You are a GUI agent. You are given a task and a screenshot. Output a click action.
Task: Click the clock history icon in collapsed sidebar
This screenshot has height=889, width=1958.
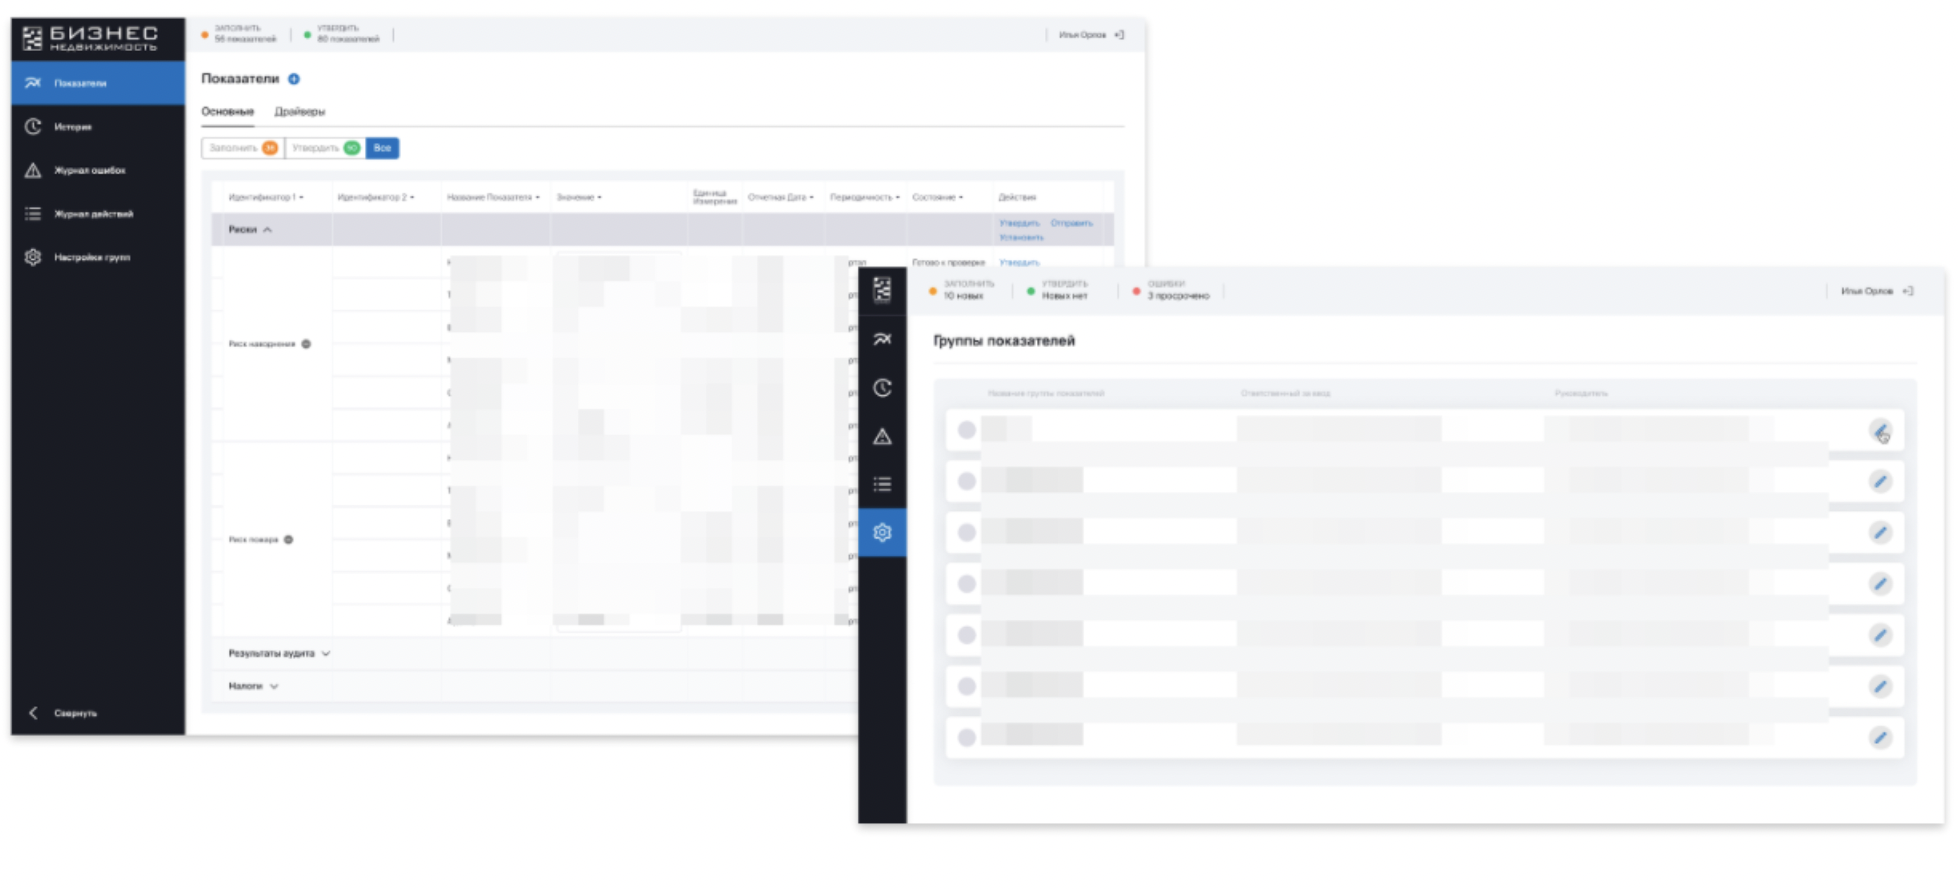pos(882,388)
